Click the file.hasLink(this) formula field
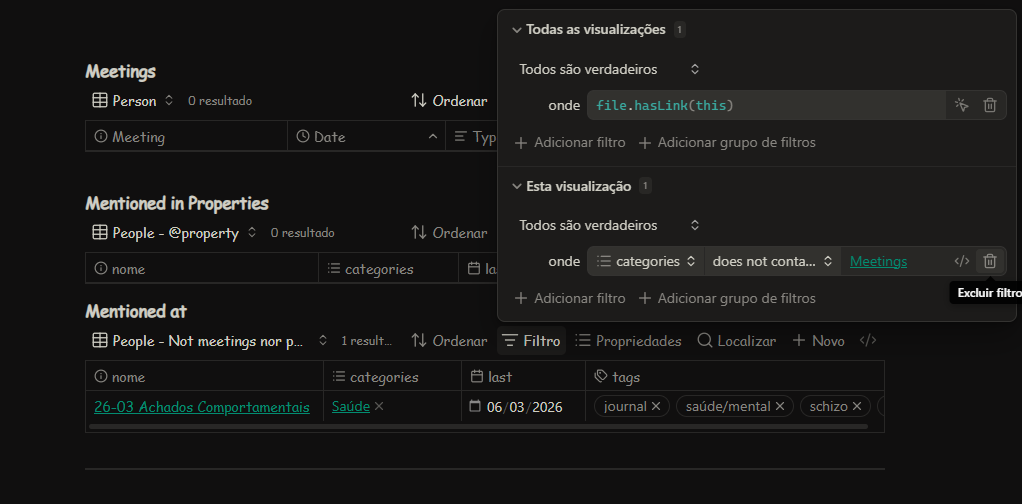 [765, 105]
